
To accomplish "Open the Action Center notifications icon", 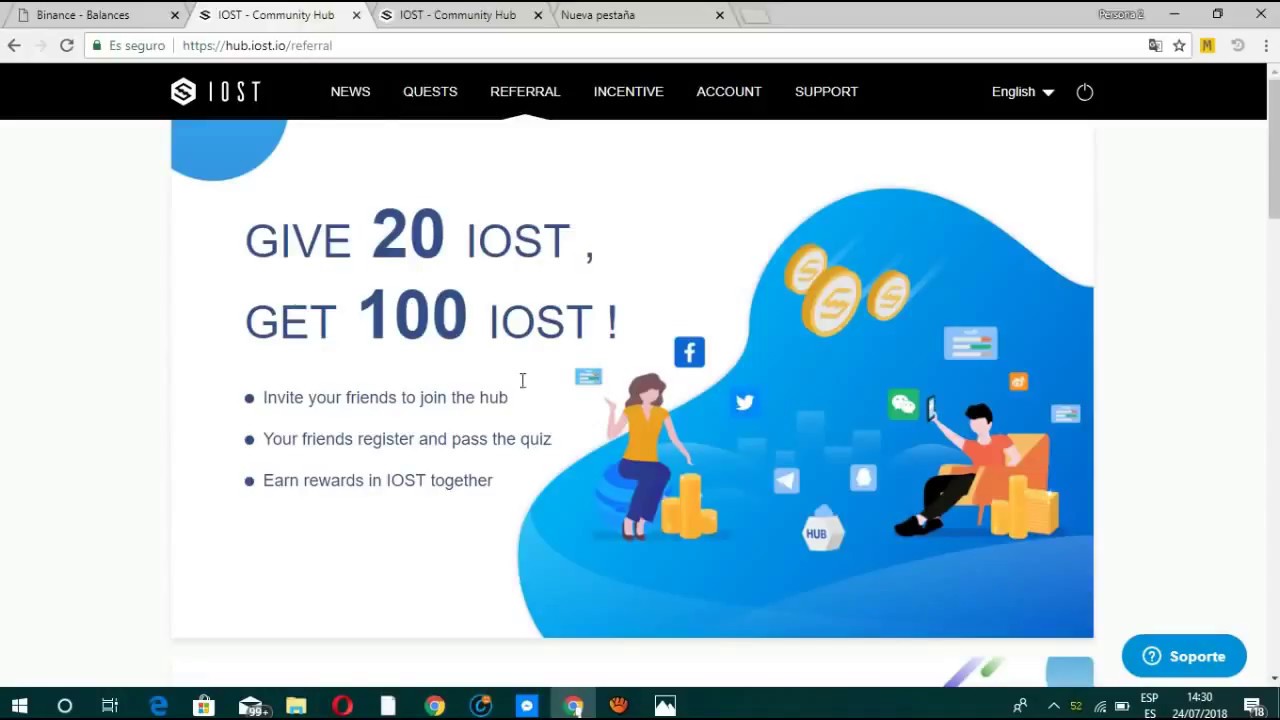I will (x=1254, y=706).
